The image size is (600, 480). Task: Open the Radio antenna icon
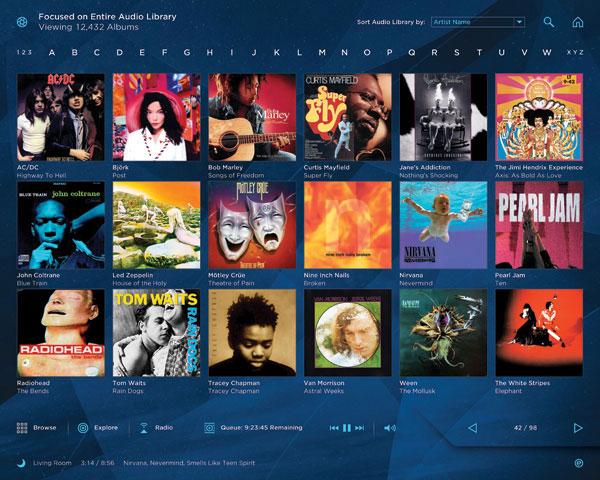pyautogui.click(x=144, y=428)
